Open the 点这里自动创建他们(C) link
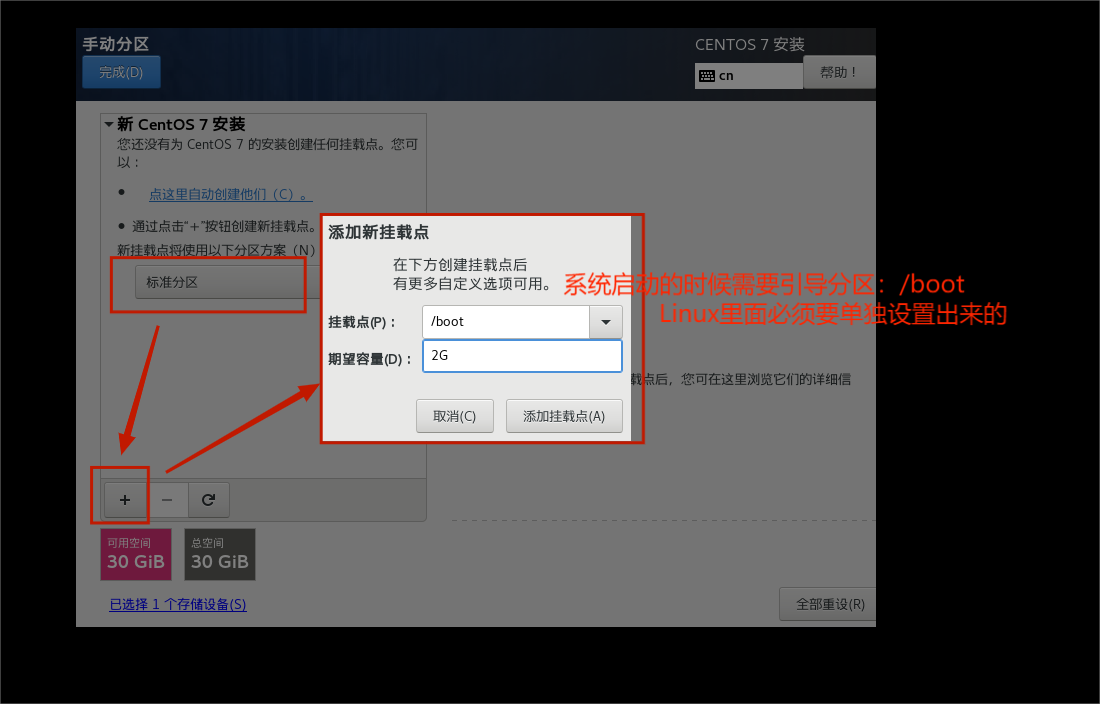This screenshot has height=704, width=1100. (231, 194)
